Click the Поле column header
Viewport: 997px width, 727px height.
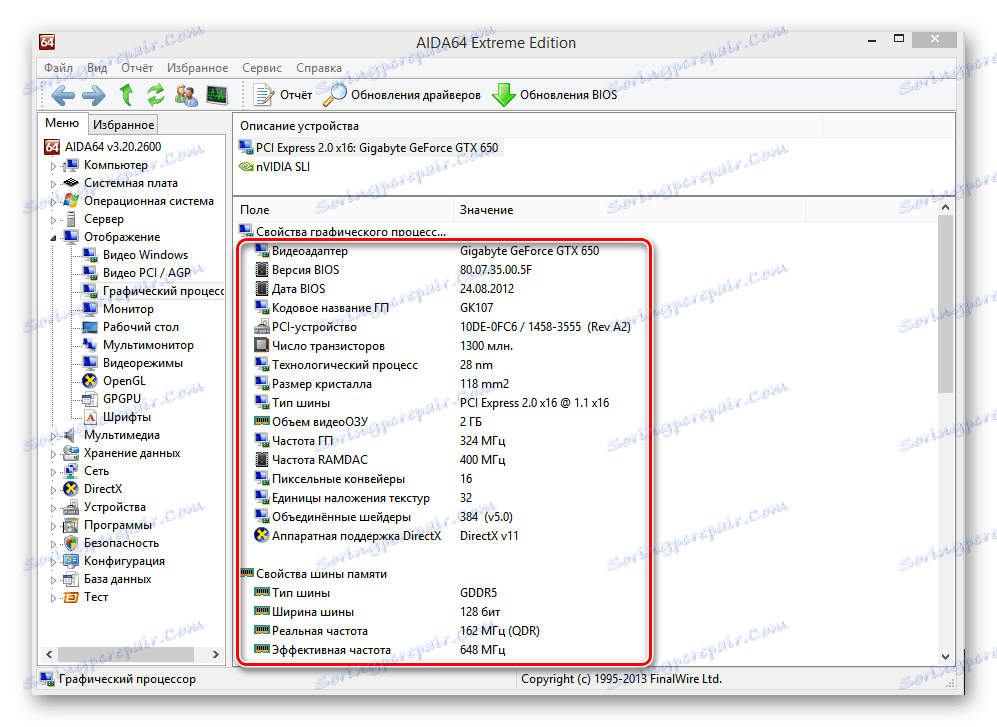(x=343, y=210)
